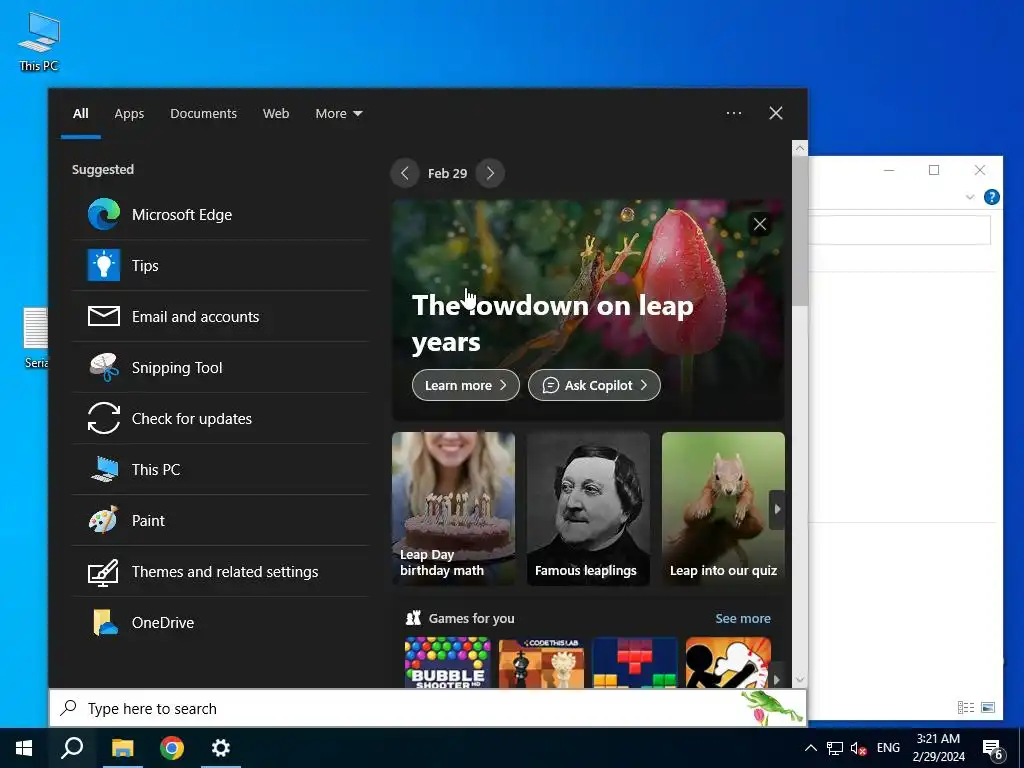
Task: Open the chess game tile
Action: 541,663
